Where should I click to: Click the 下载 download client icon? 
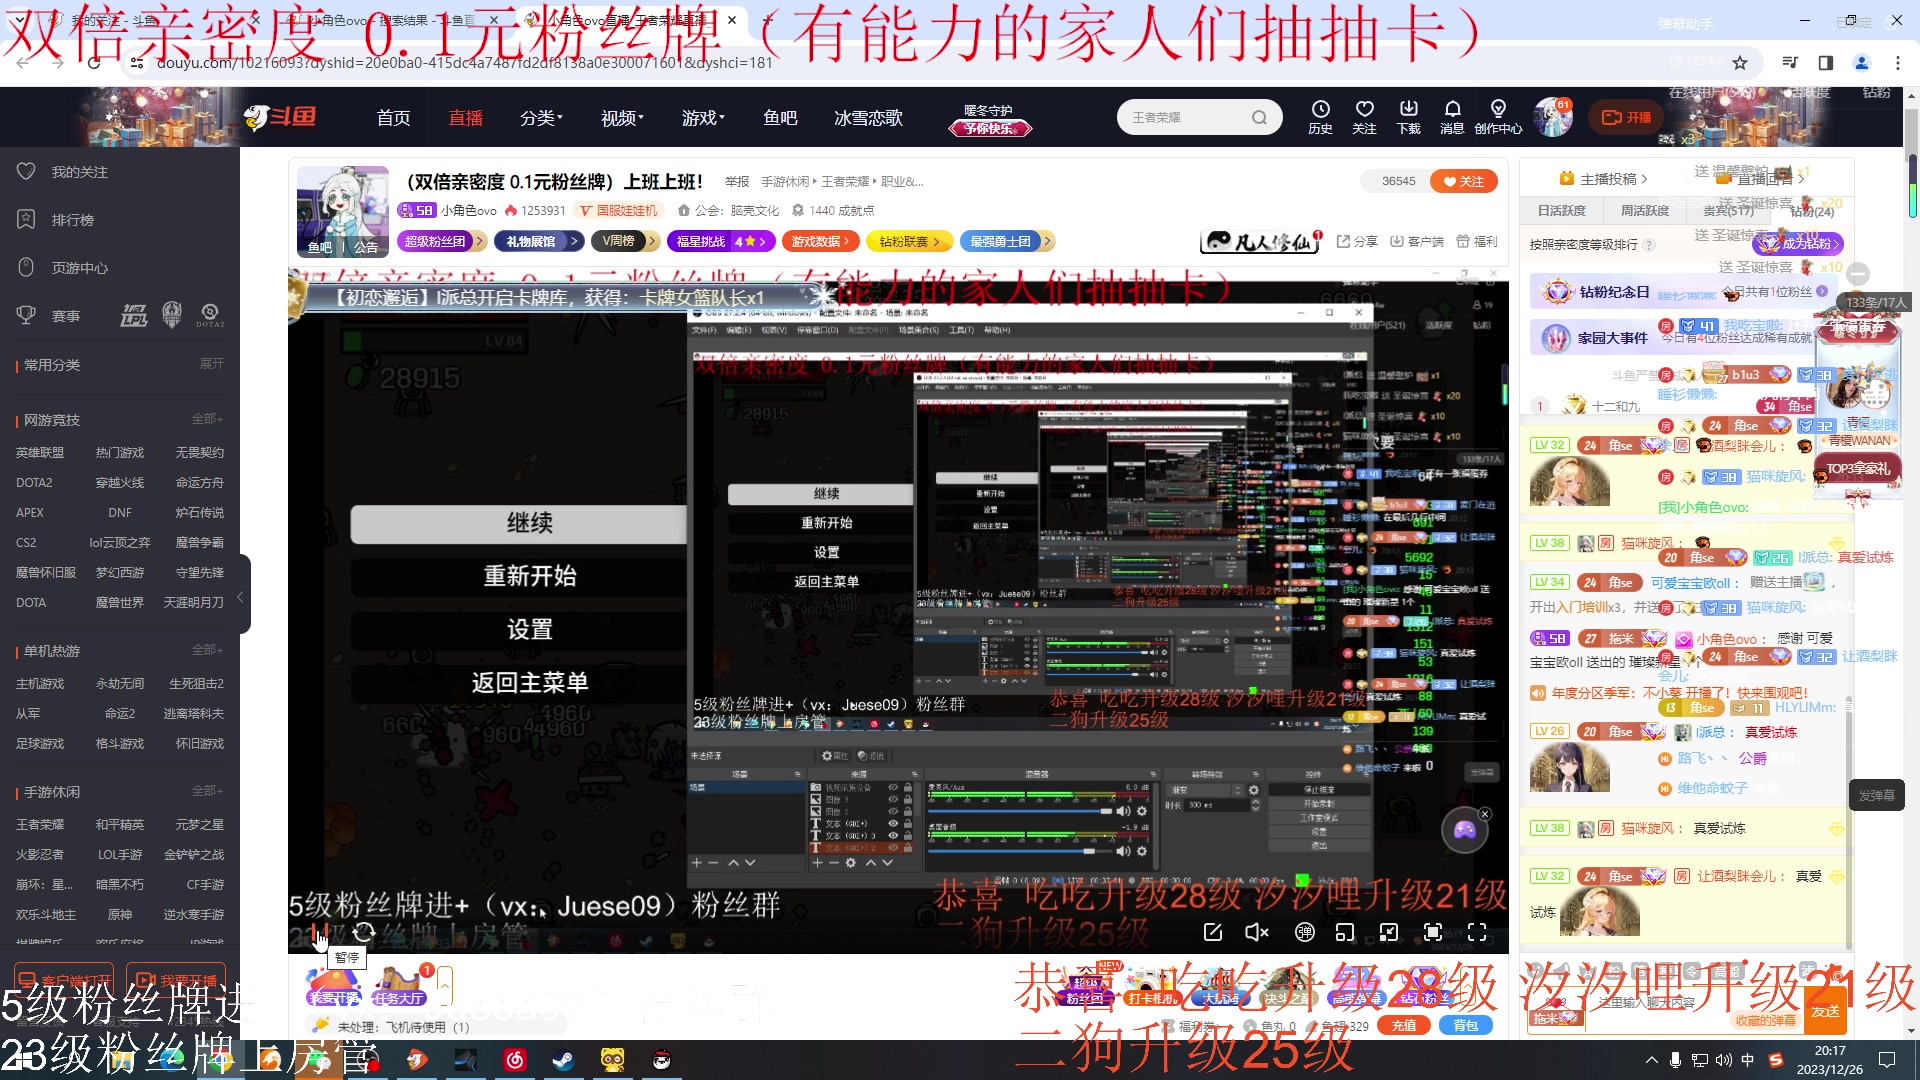tap(1409, 117)
